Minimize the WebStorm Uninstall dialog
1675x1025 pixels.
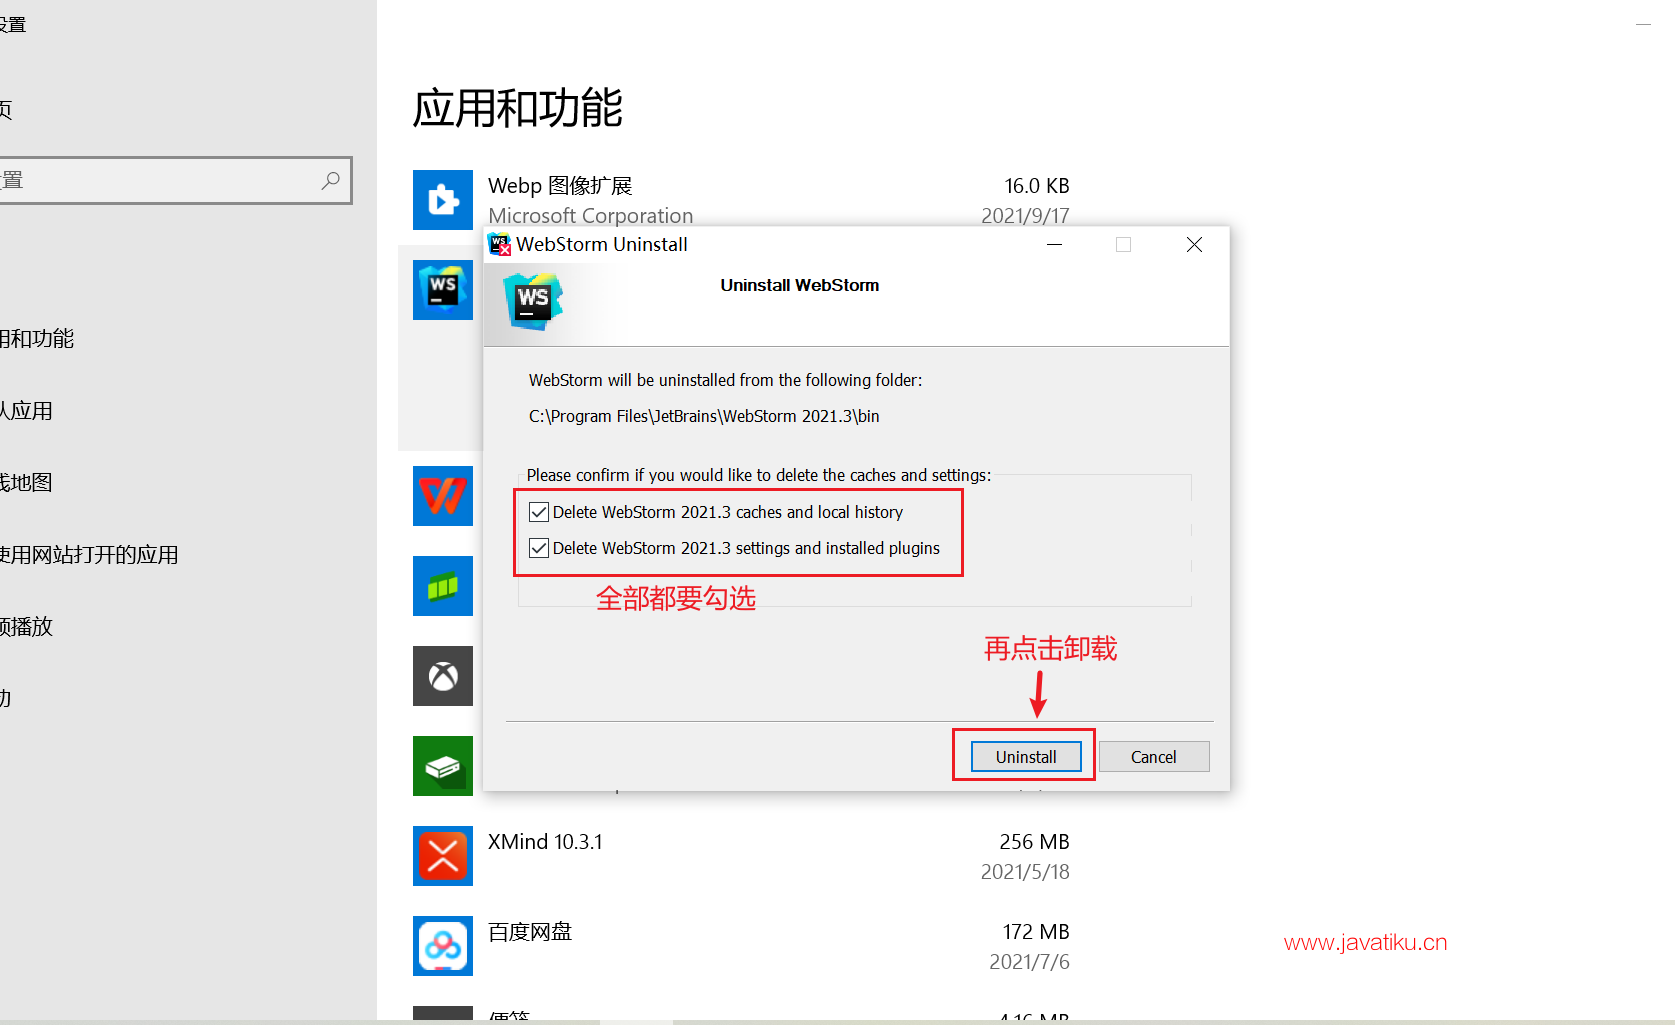click(1054, 245)
